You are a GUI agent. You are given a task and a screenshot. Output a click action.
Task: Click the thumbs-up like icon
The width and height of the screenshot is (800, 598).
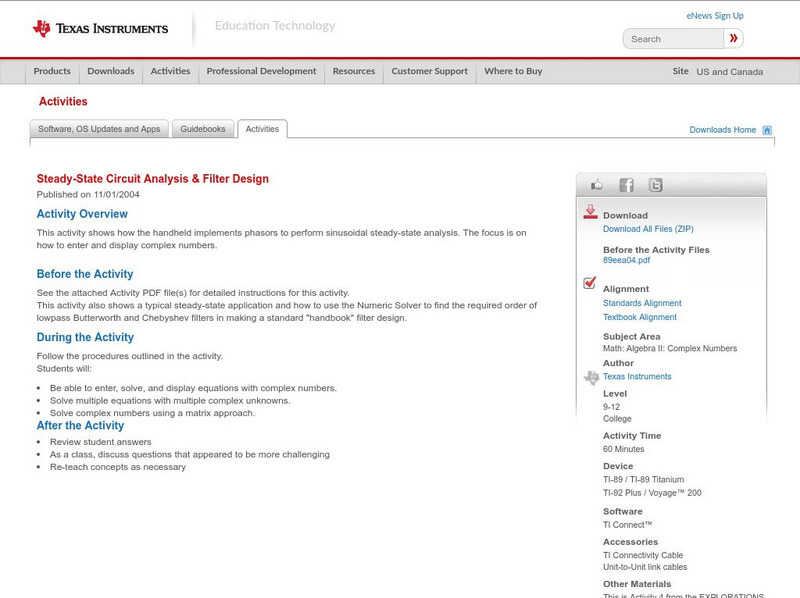point(596,185)
